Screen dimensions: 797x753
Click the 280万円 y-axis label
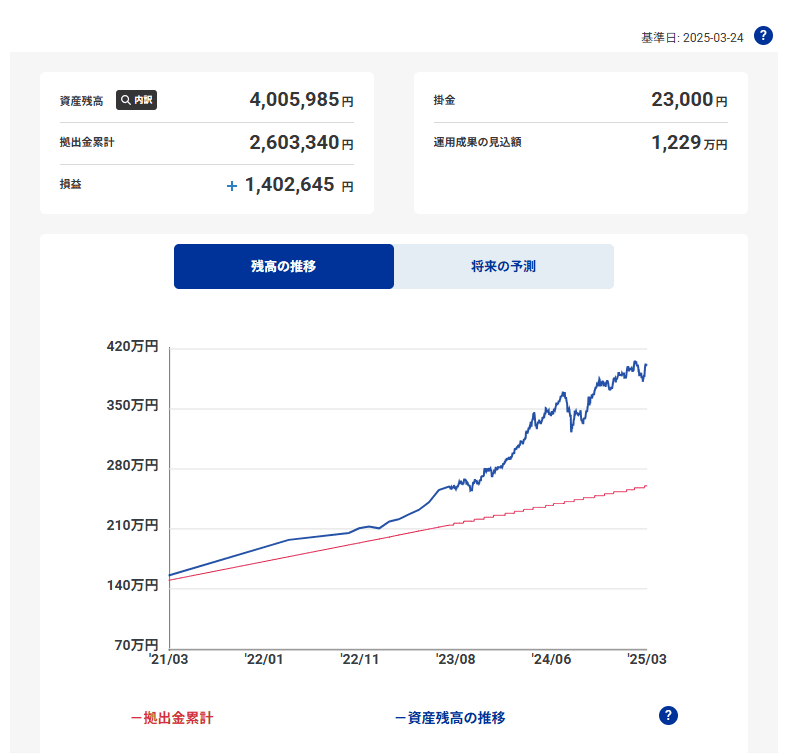[x=133, y=465]
